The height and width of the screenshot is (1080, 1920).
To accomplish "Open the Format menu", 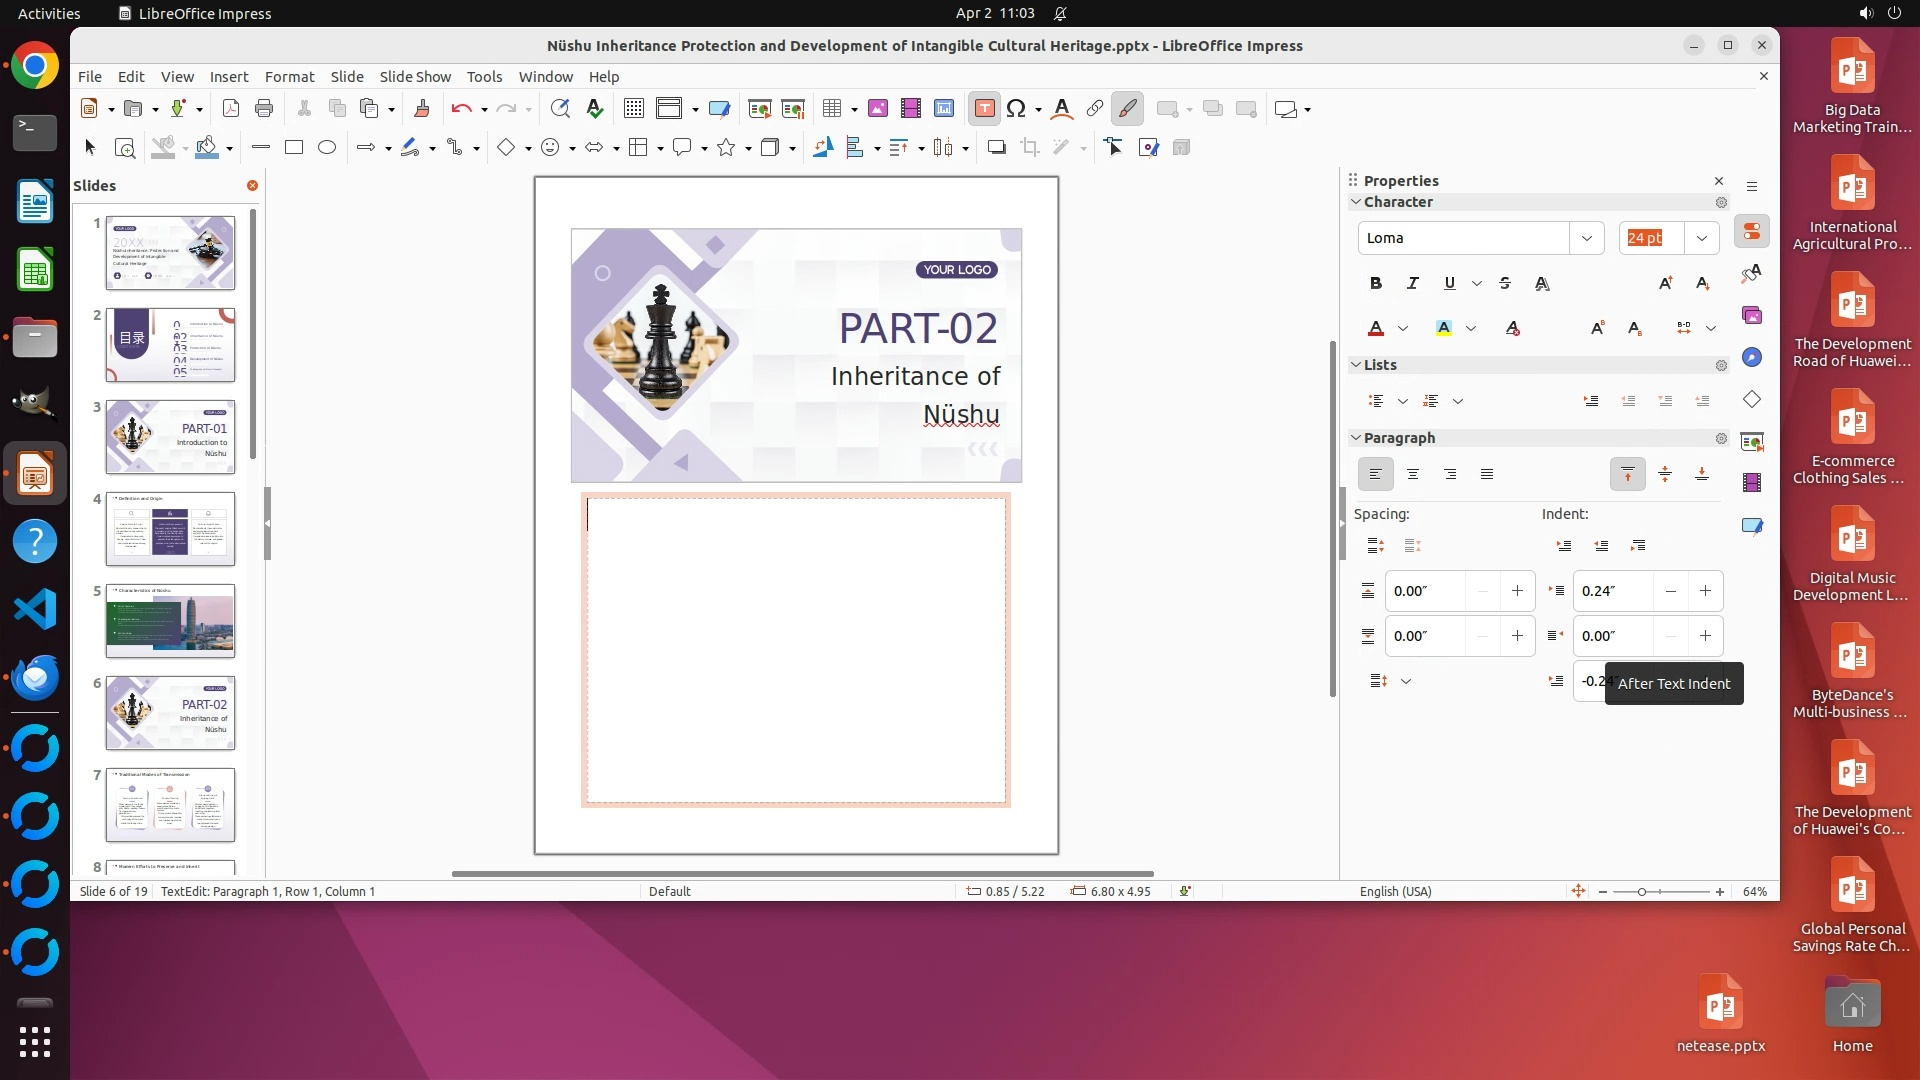I will point(289,76).
